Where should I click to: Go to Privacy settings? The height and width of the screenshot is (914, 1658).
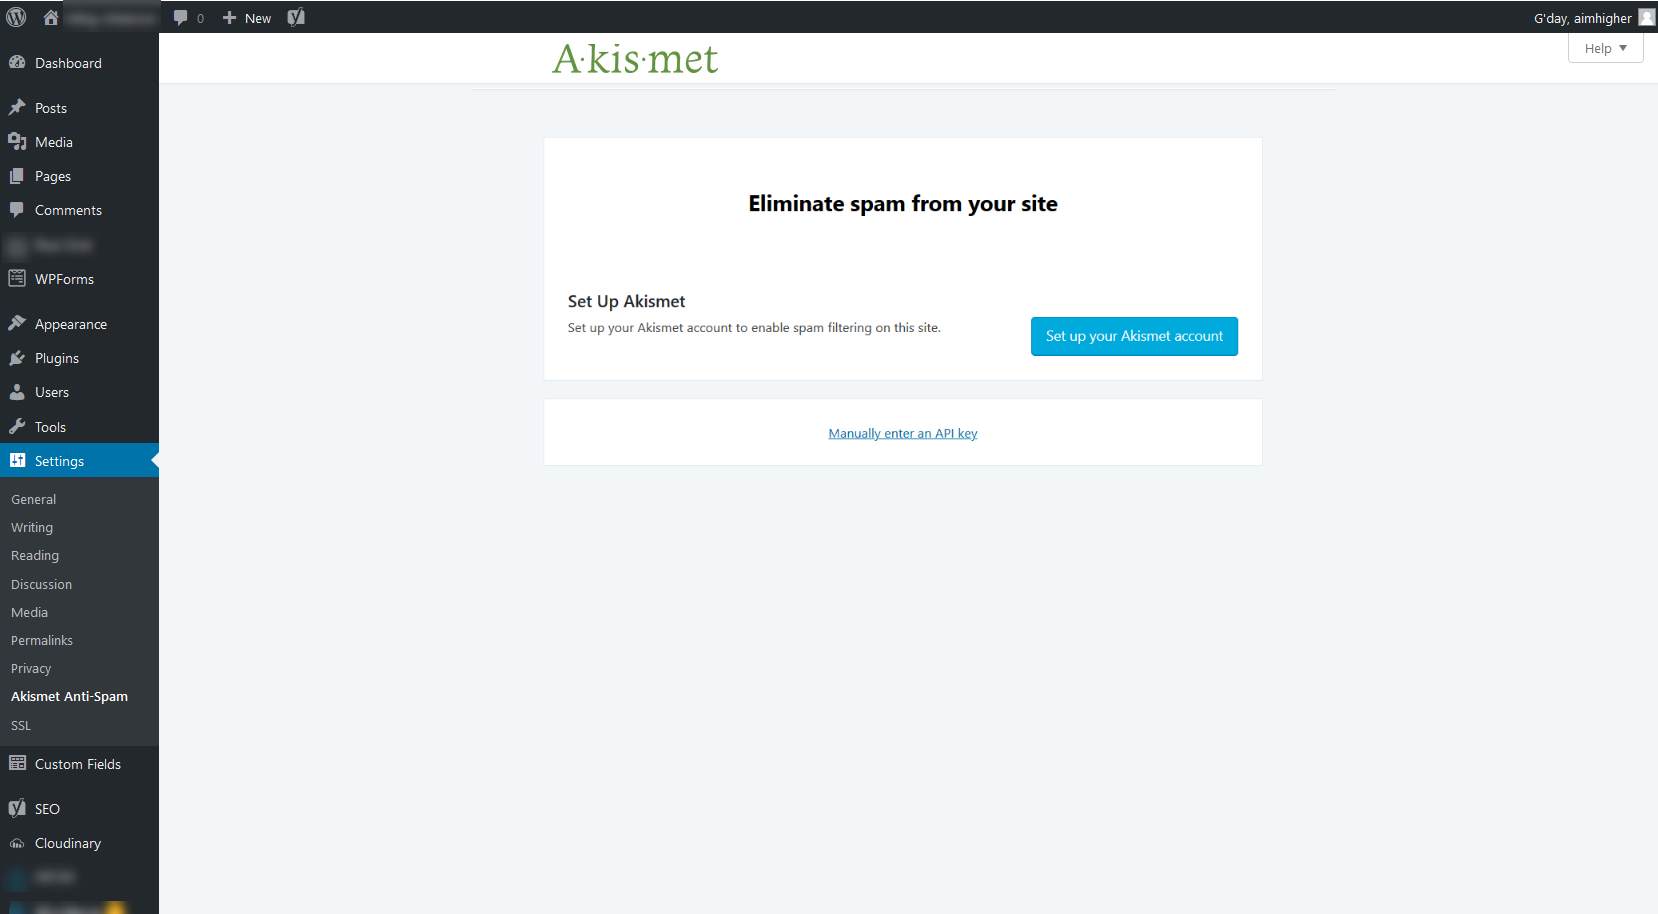tap(31, 668)
